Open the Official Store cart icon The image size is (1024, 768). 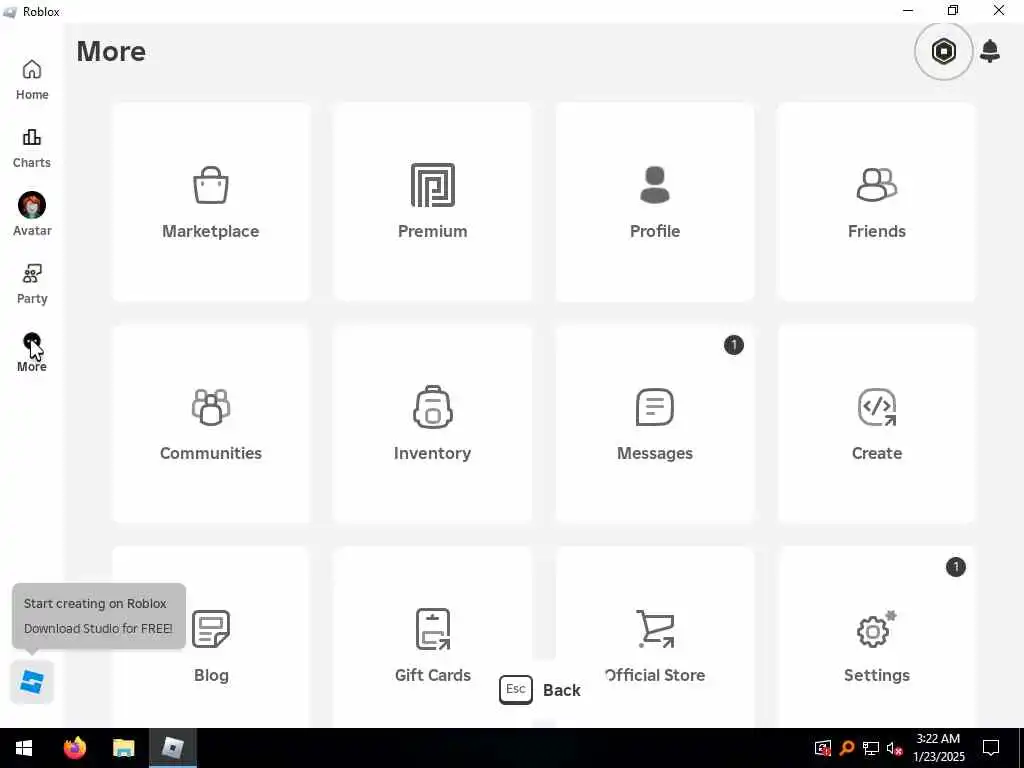pyautogui.click(x=655, y=629)
